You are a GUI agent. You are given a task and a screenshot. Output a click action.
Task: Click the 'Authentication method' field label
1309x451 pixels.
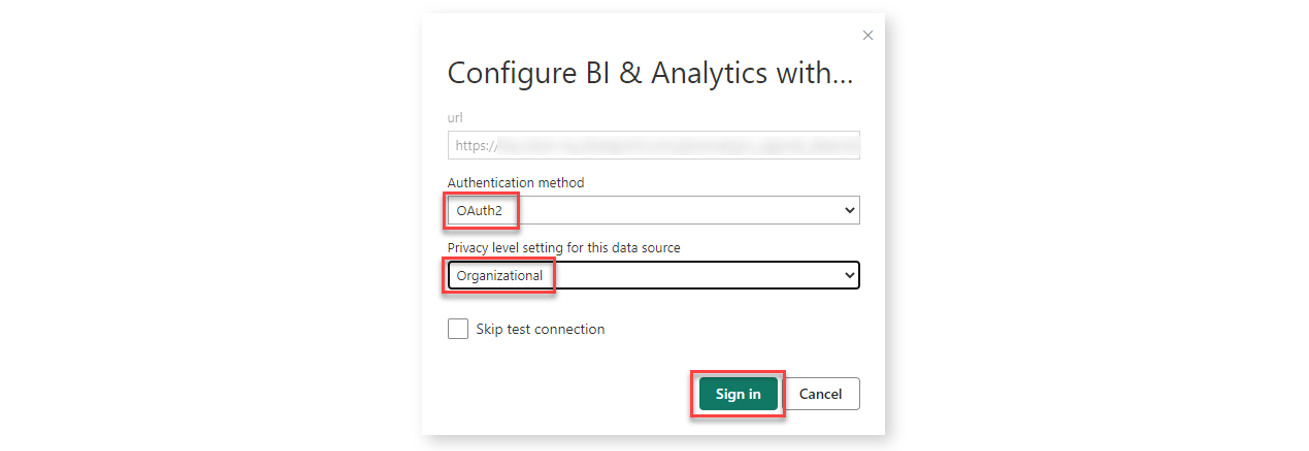[x=516, y=183]
